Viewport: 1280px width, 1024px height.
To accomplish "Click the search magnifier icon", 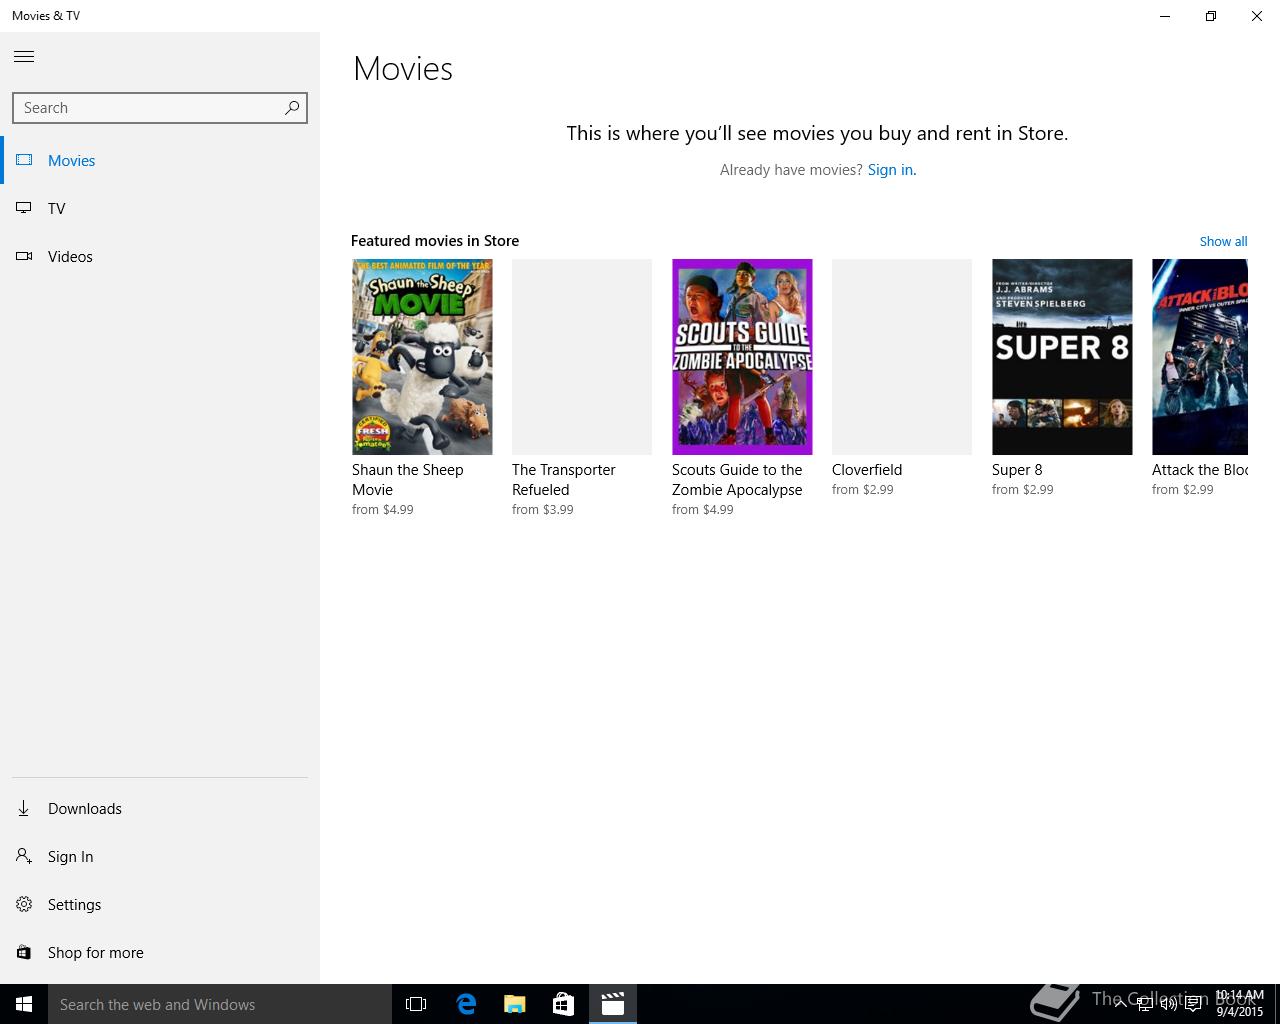I will pos(292,108).
